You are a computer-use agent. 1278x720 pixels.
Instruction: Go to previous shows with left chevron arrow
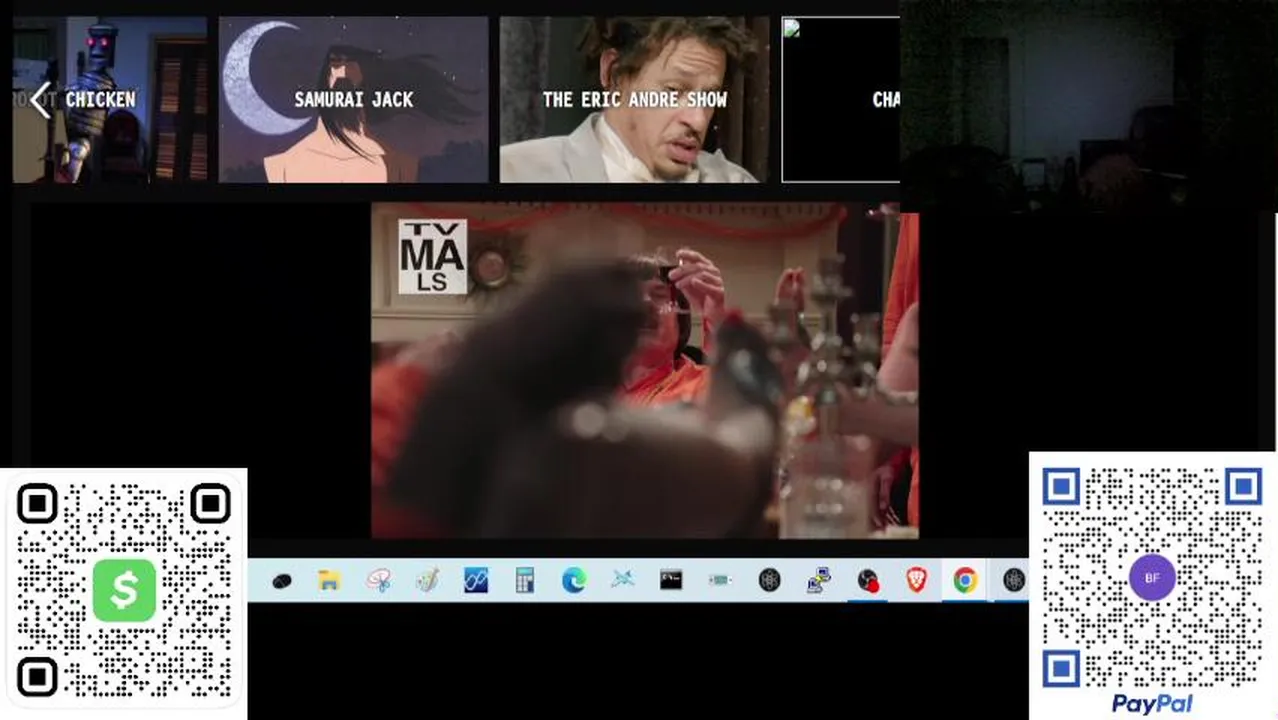(40, 100)
